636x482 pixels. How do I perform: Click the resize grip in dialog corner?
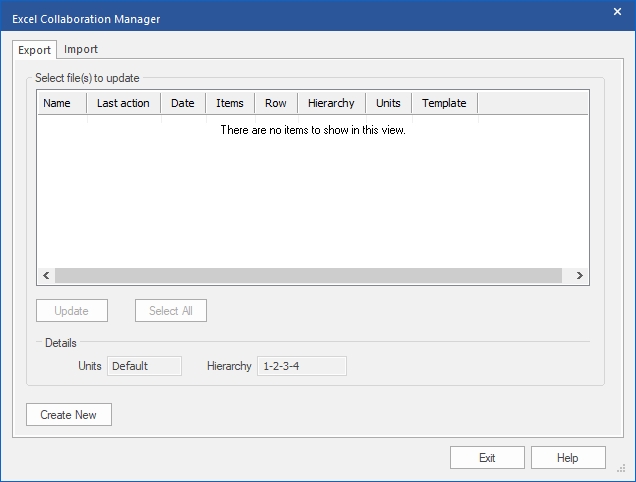coord(621,469)
